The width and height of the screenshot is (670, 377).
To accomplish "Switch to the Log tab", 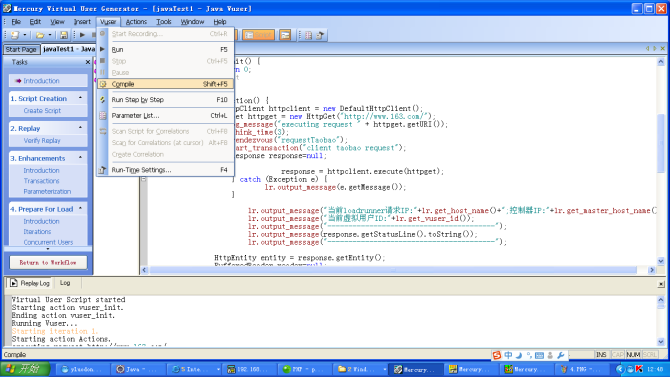I will [x=65, y=283].
